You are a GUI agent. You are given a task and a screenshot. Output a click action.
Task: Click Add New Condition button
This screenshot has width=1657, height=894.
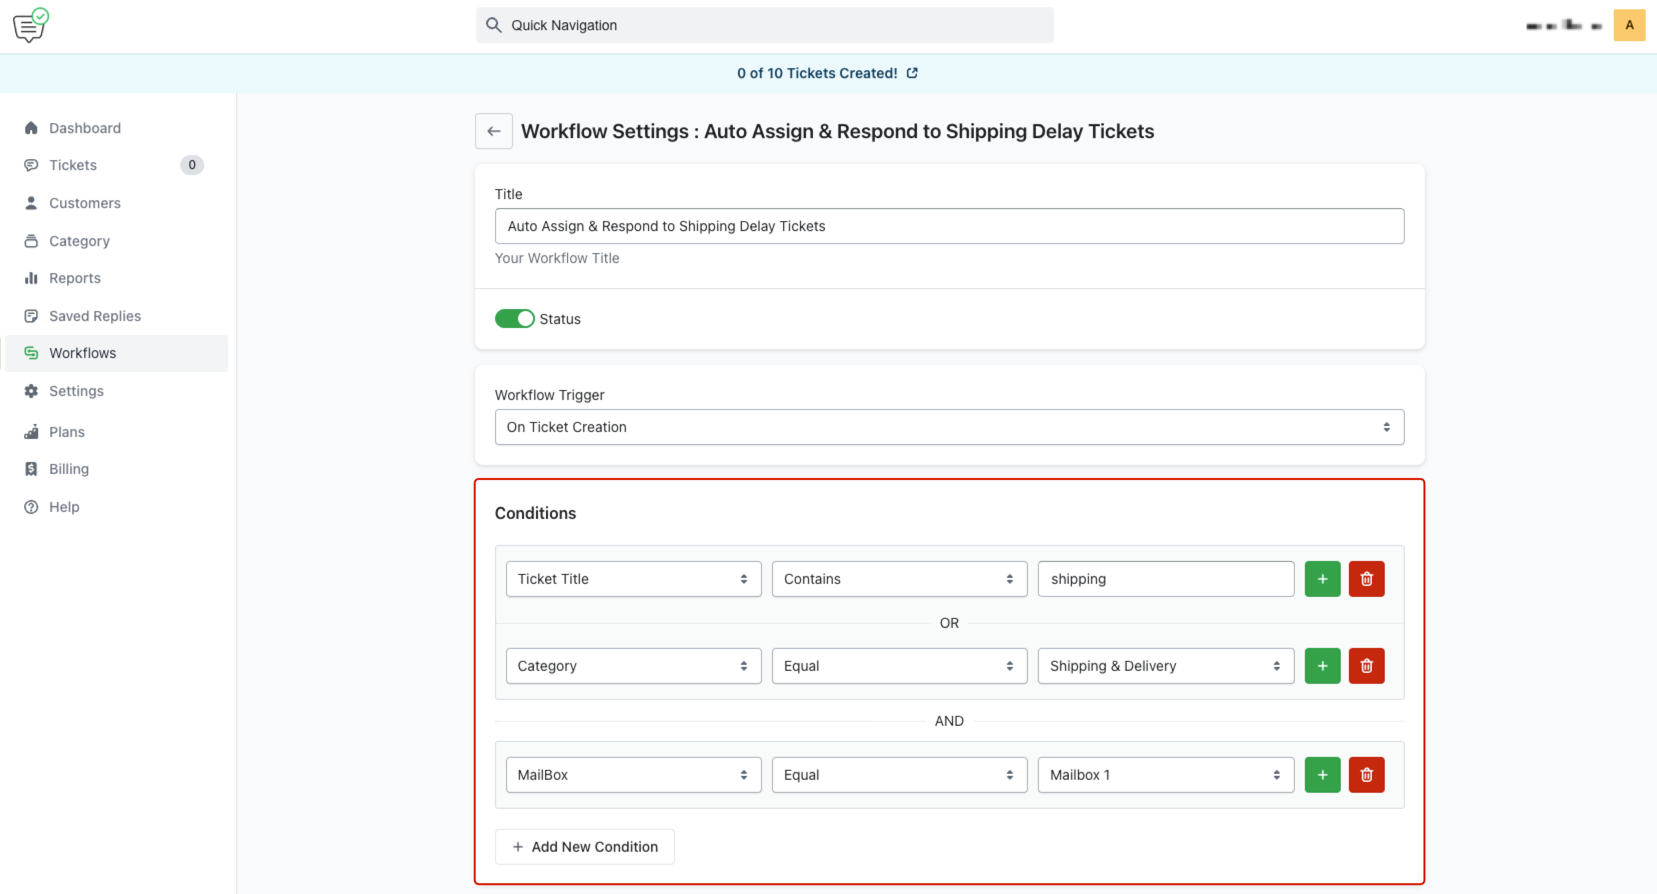[585, 847]
